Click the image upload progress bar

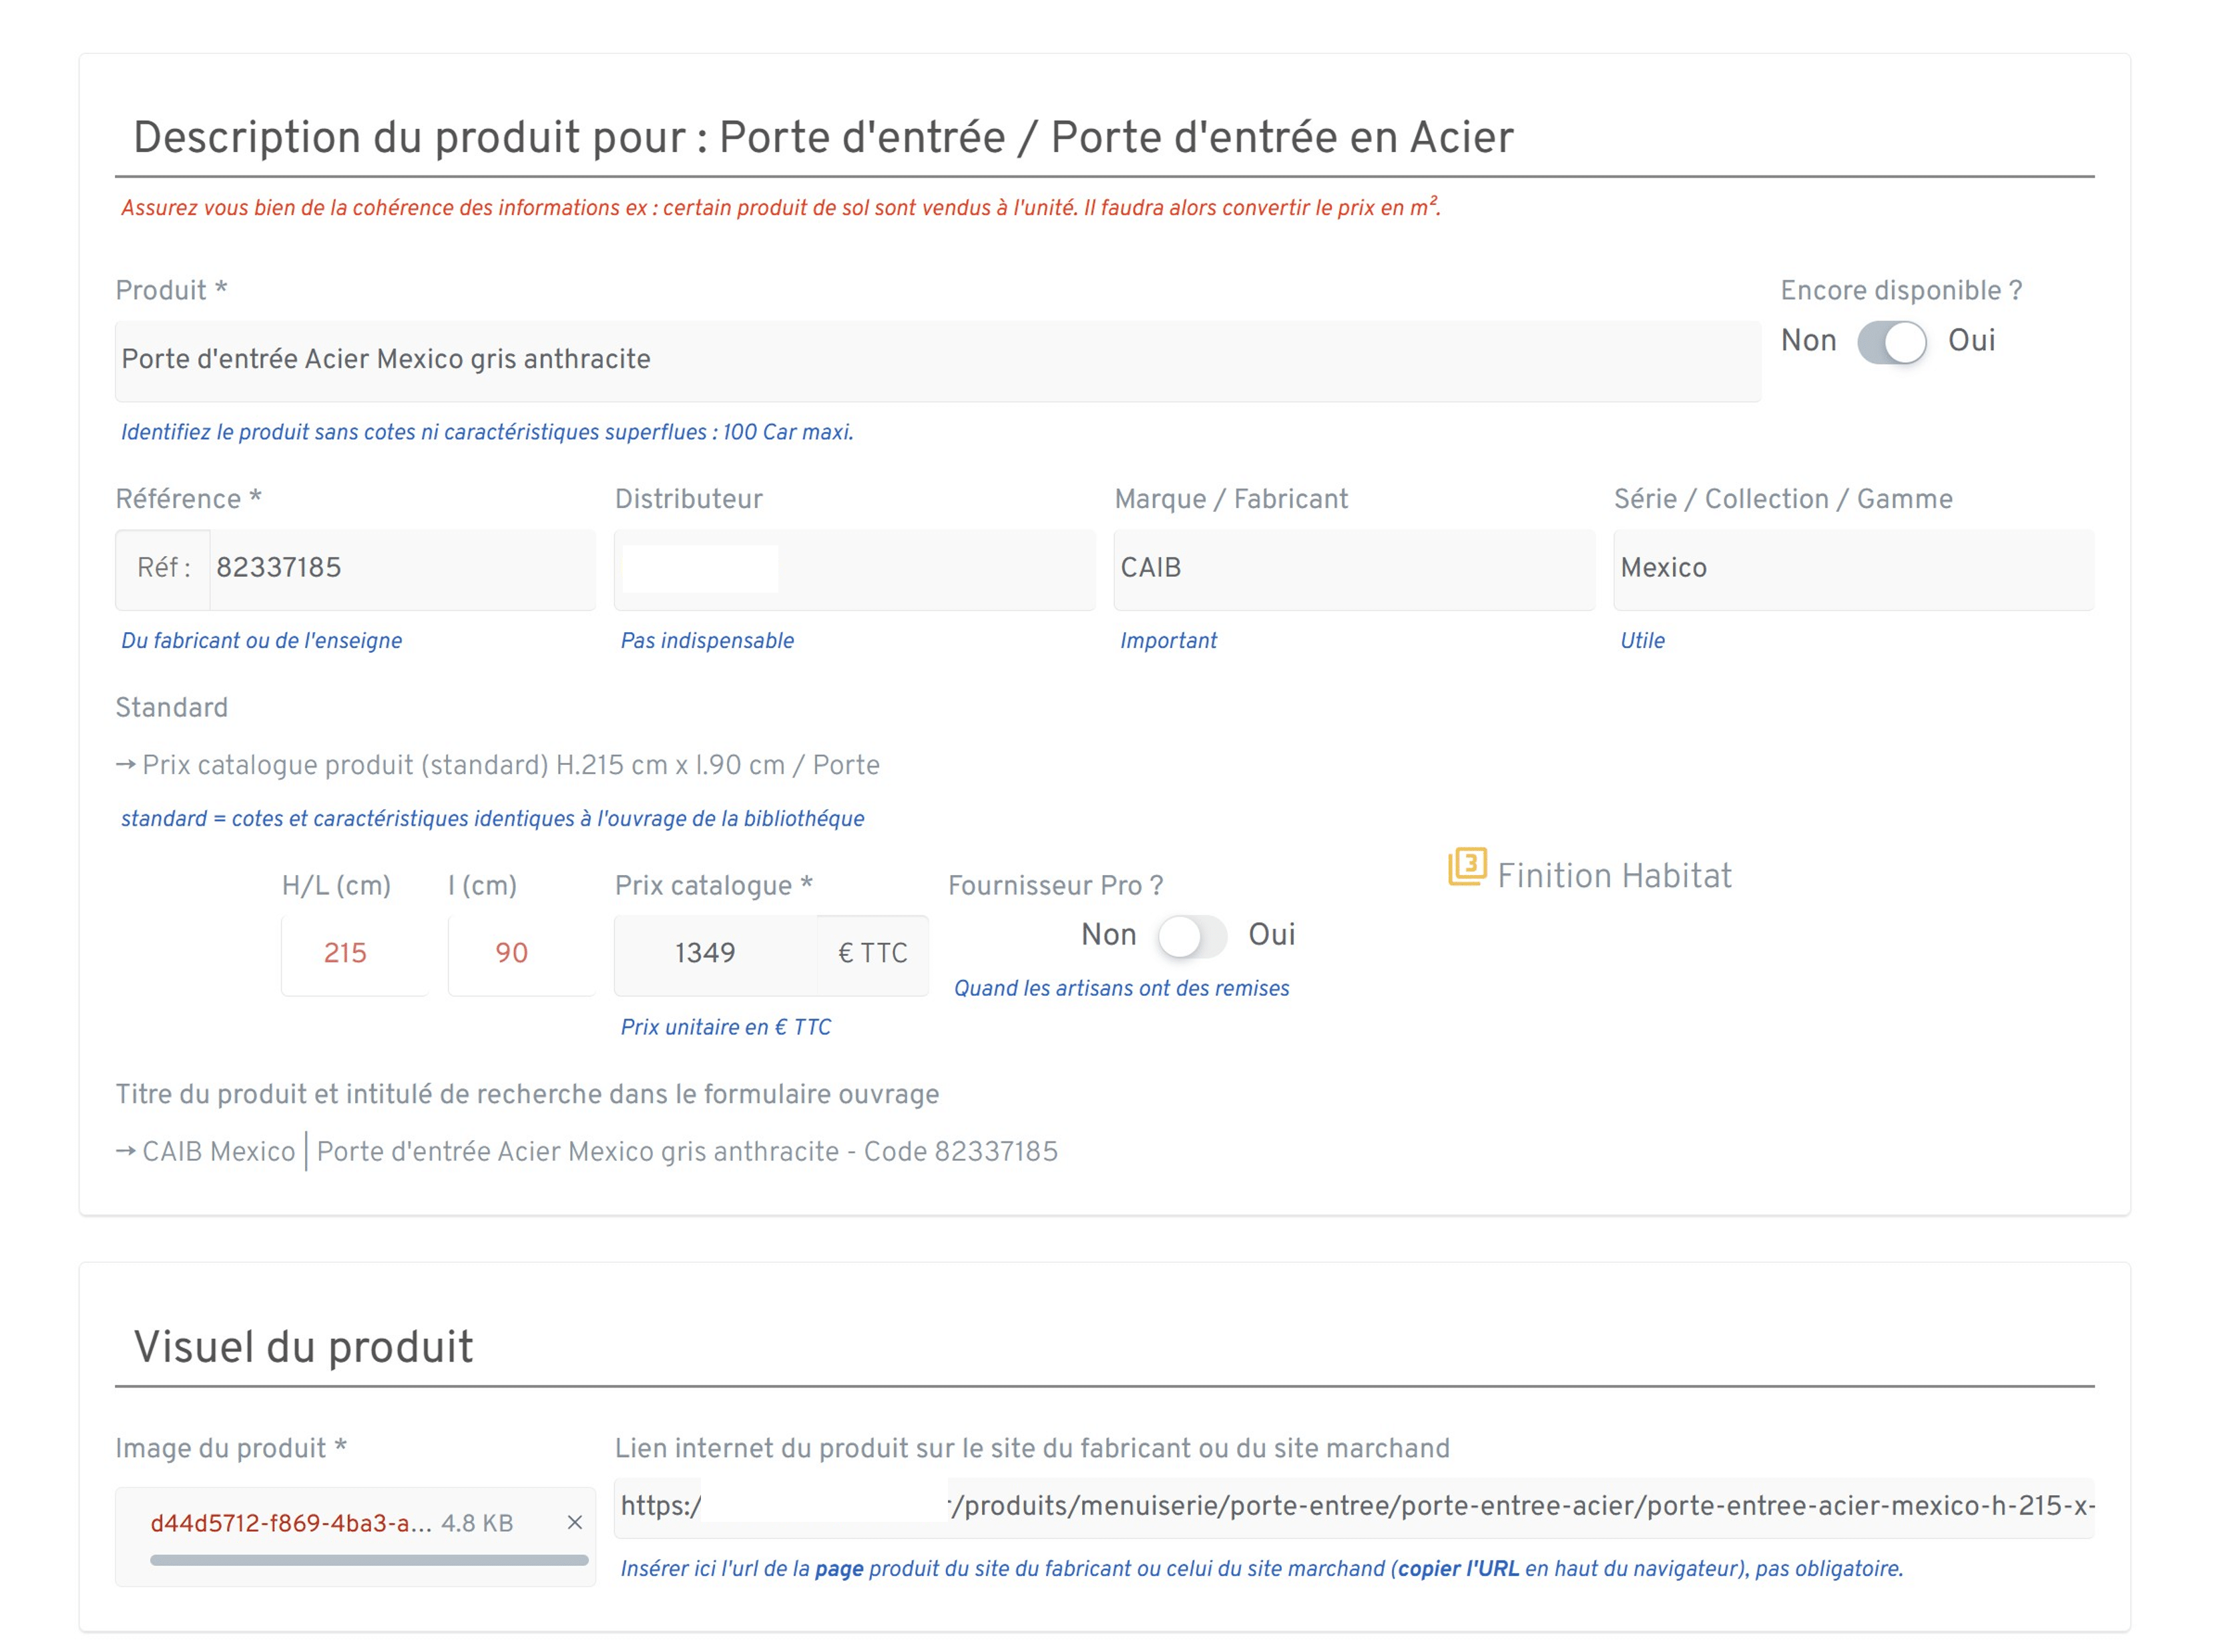coord(368,1560)
